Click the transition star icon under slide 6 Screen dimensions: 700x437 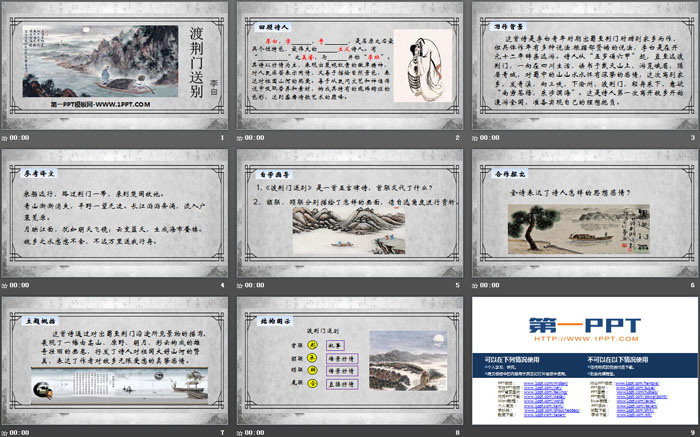475,285
